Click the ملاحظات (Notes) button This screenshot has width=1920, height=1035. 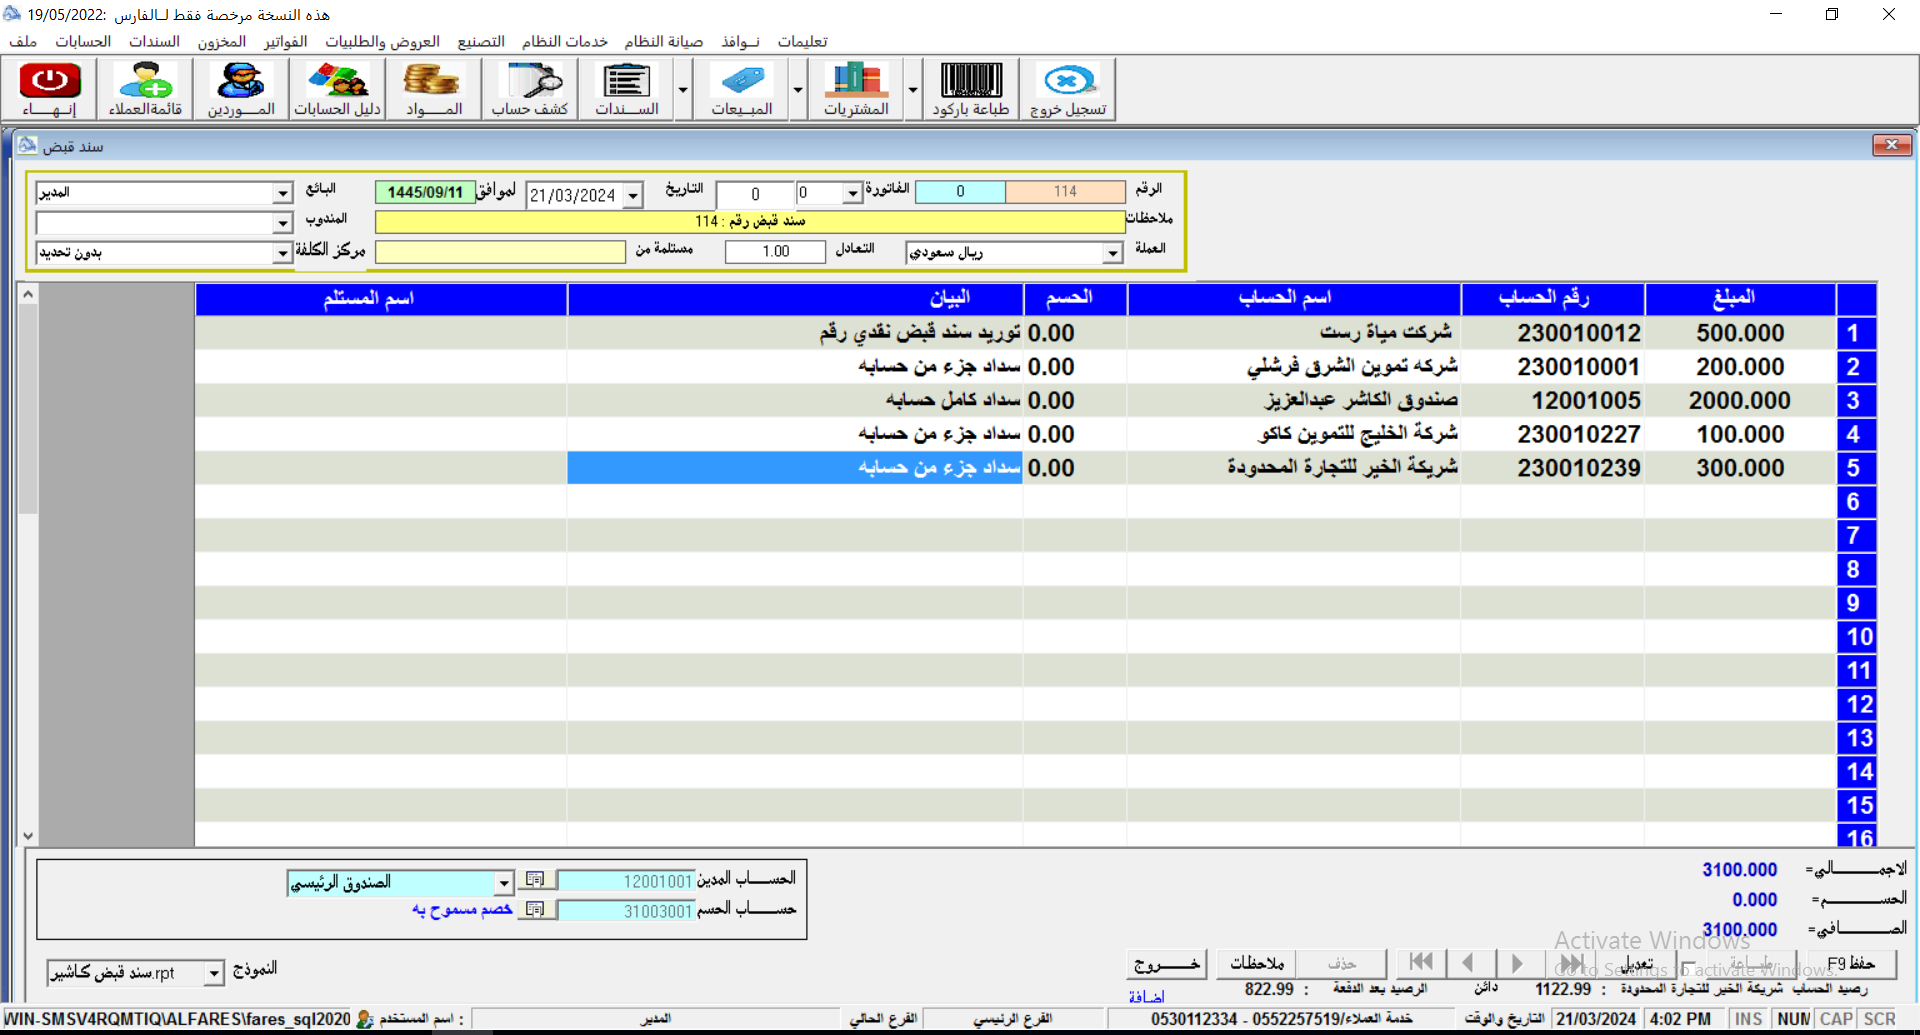pos(1257,963)
